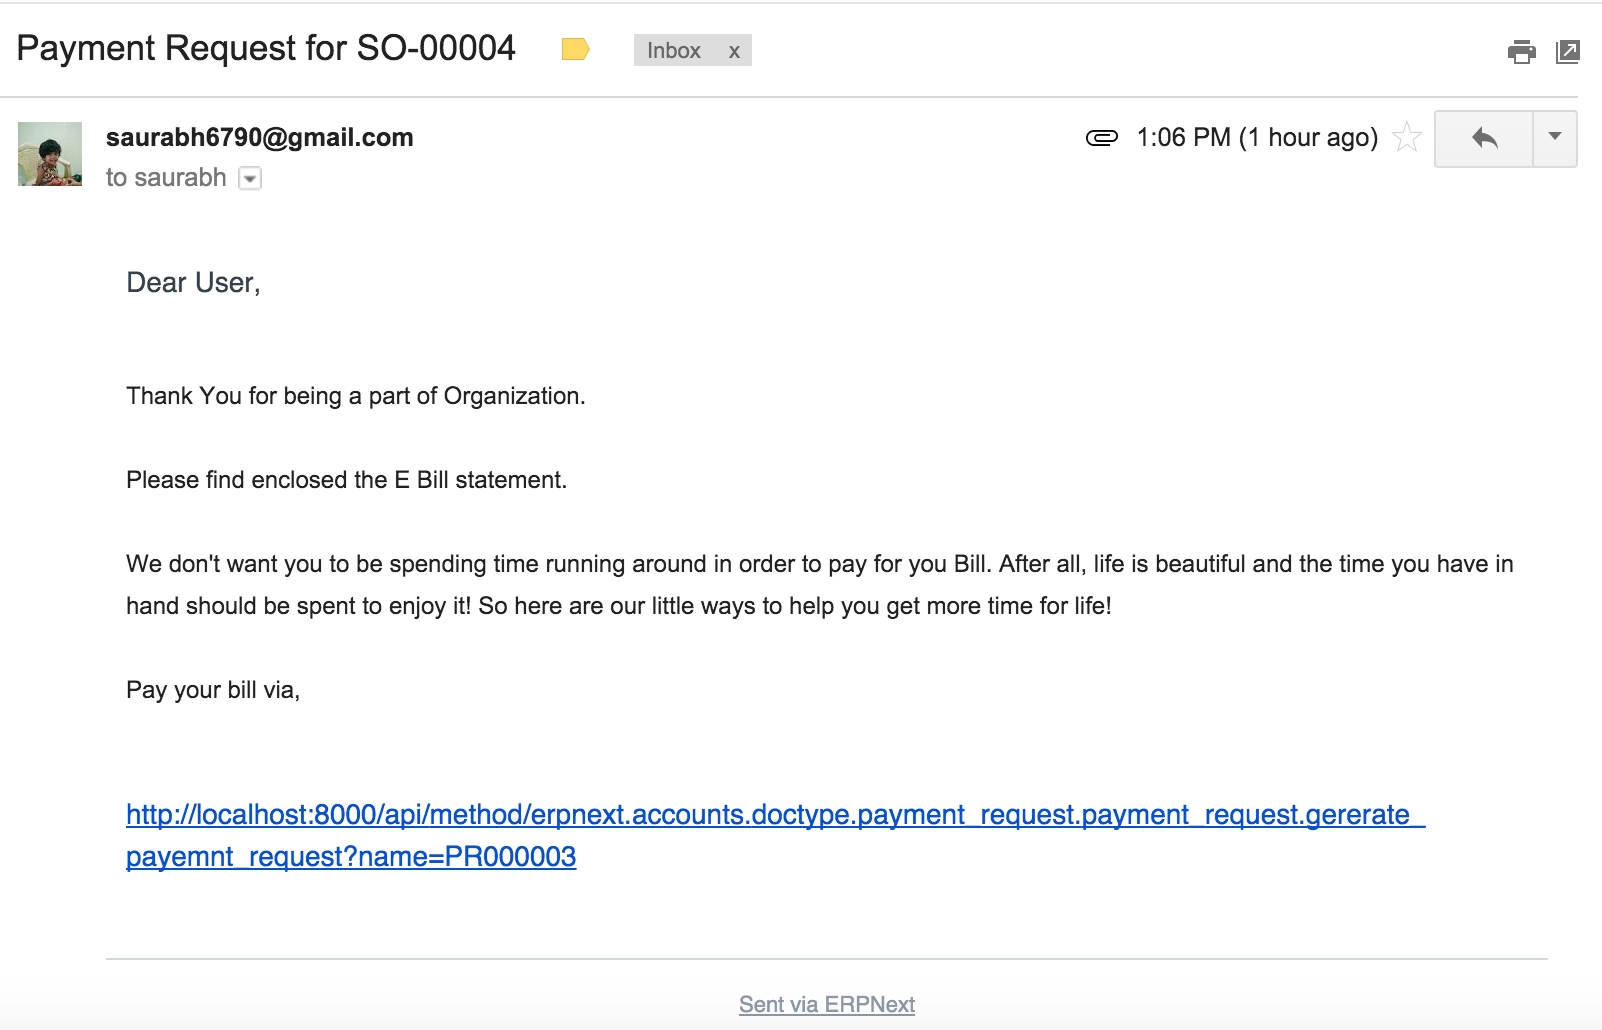Expand recipient details beside 'to saurabh'
The image size is (1602, 1030).
click(x=250, y=178)
